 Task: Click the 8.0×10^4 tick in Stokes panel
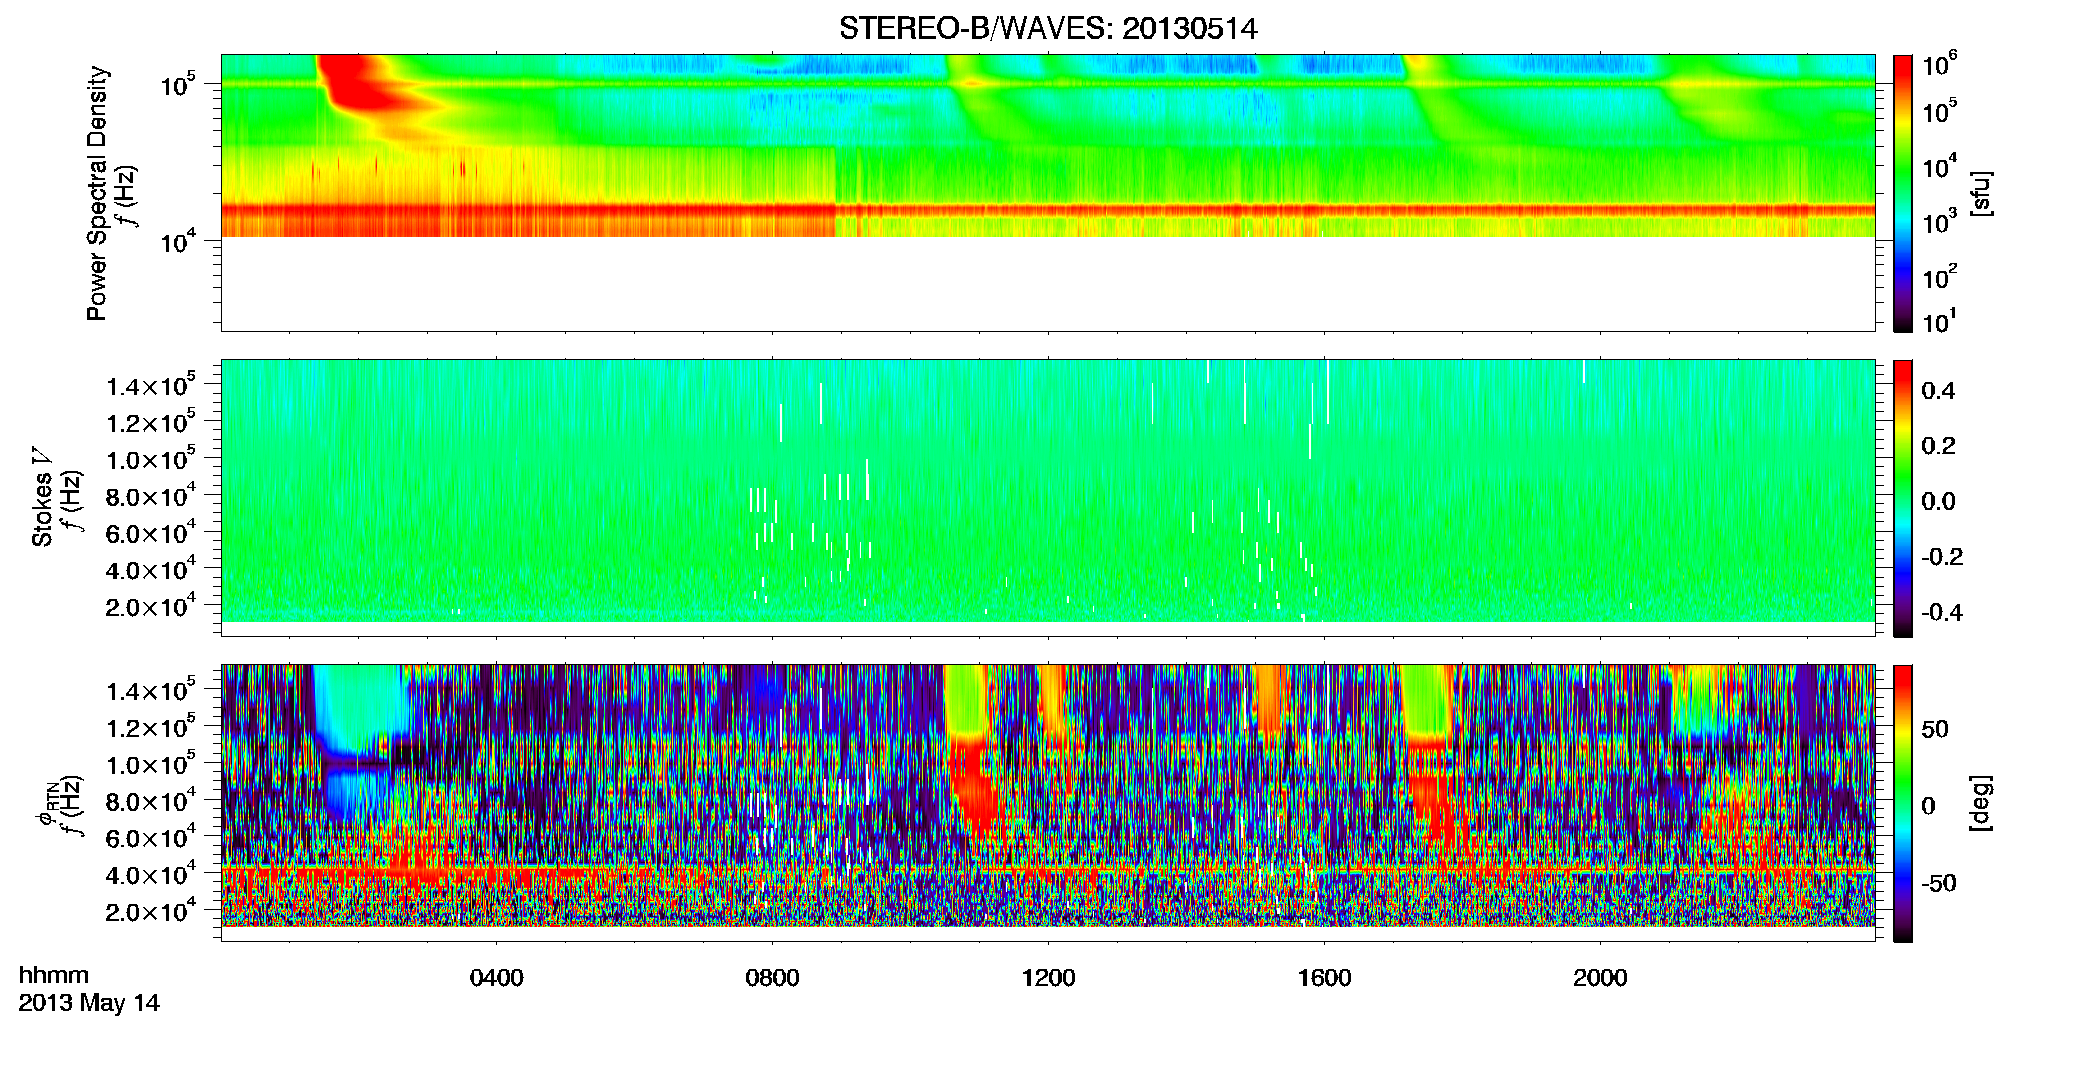pyautogui.click(x=151, y=497)
